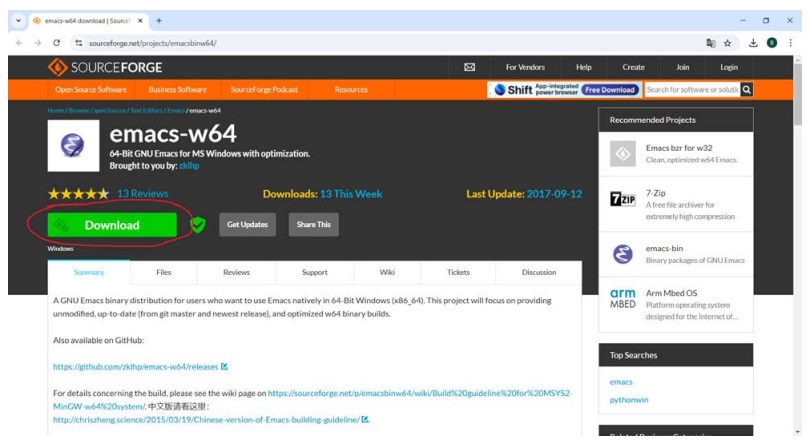
Task: Expand the Open Source Software menu
Action: point(90,89)
